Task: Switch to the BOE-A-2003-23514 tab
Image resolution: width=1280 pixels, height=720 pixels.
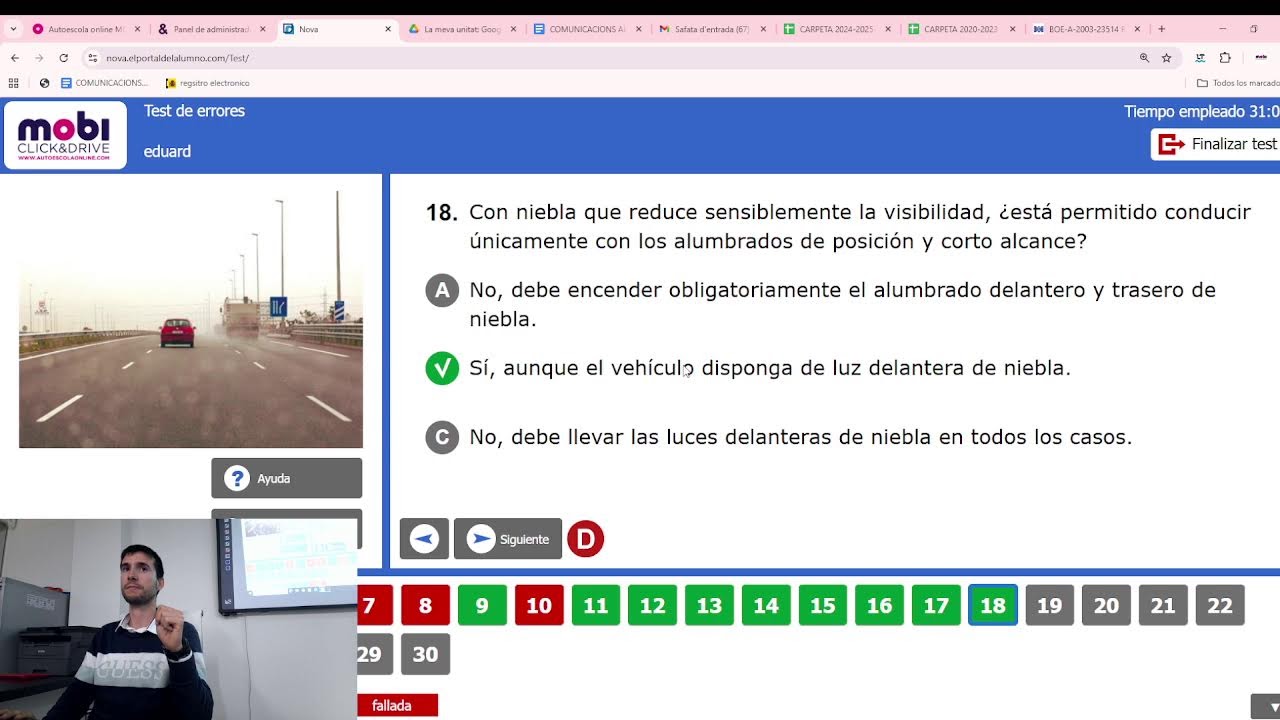Action: (x=1086, y=29)
